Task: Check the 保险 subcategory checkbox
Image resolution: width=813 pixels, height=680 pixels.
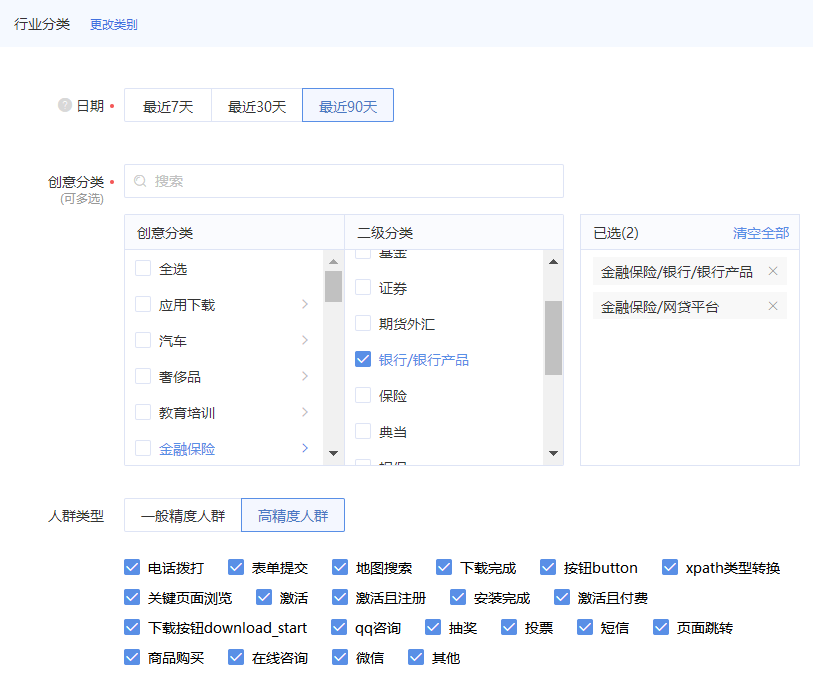Action: coord(363,395)
